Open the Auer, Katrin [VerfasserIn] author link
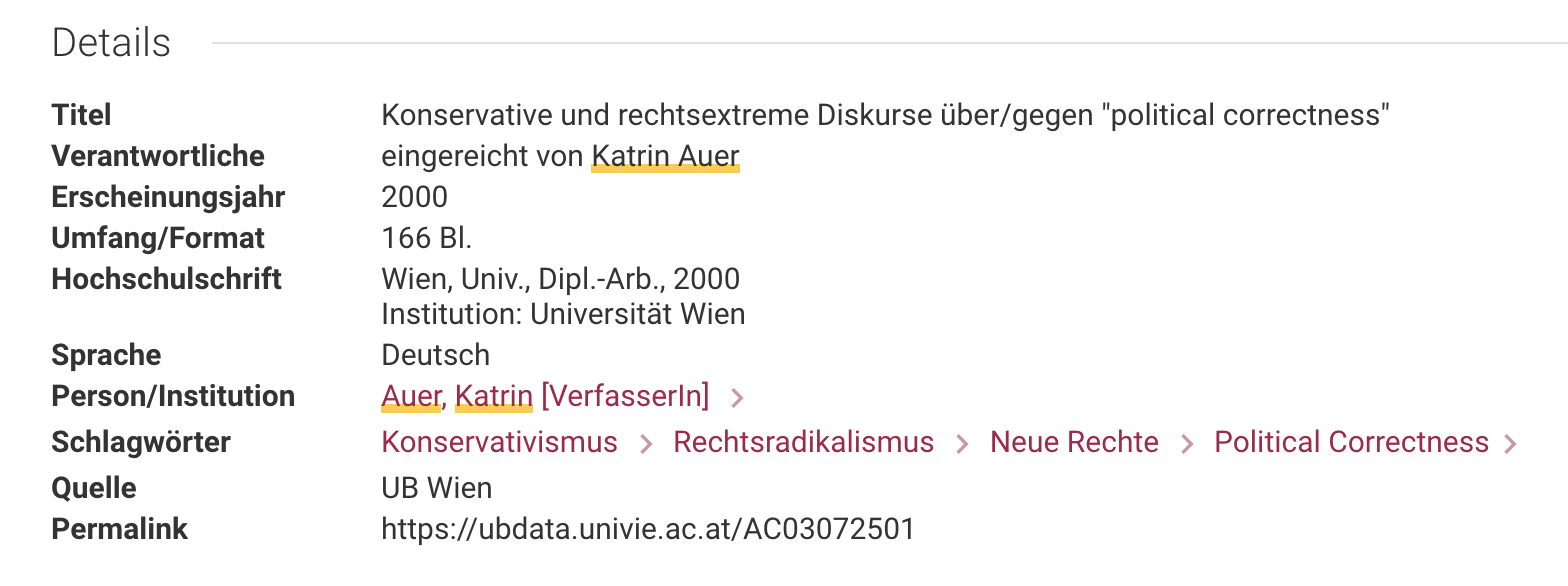Image resolution: width=1568 pixels, height=586 pixels. tap(545, 396)
